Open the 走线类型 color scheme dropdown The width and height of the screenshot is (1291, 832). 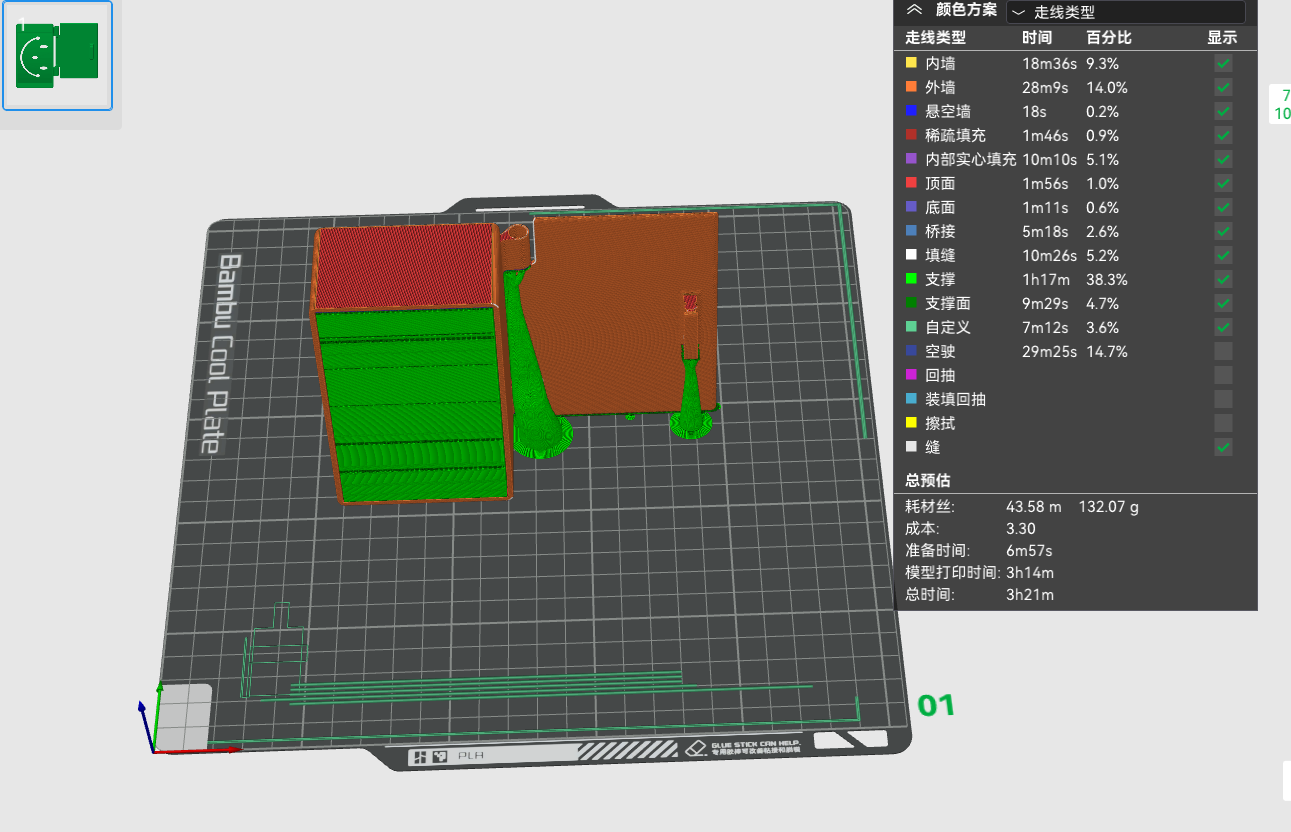point(1125,12)
